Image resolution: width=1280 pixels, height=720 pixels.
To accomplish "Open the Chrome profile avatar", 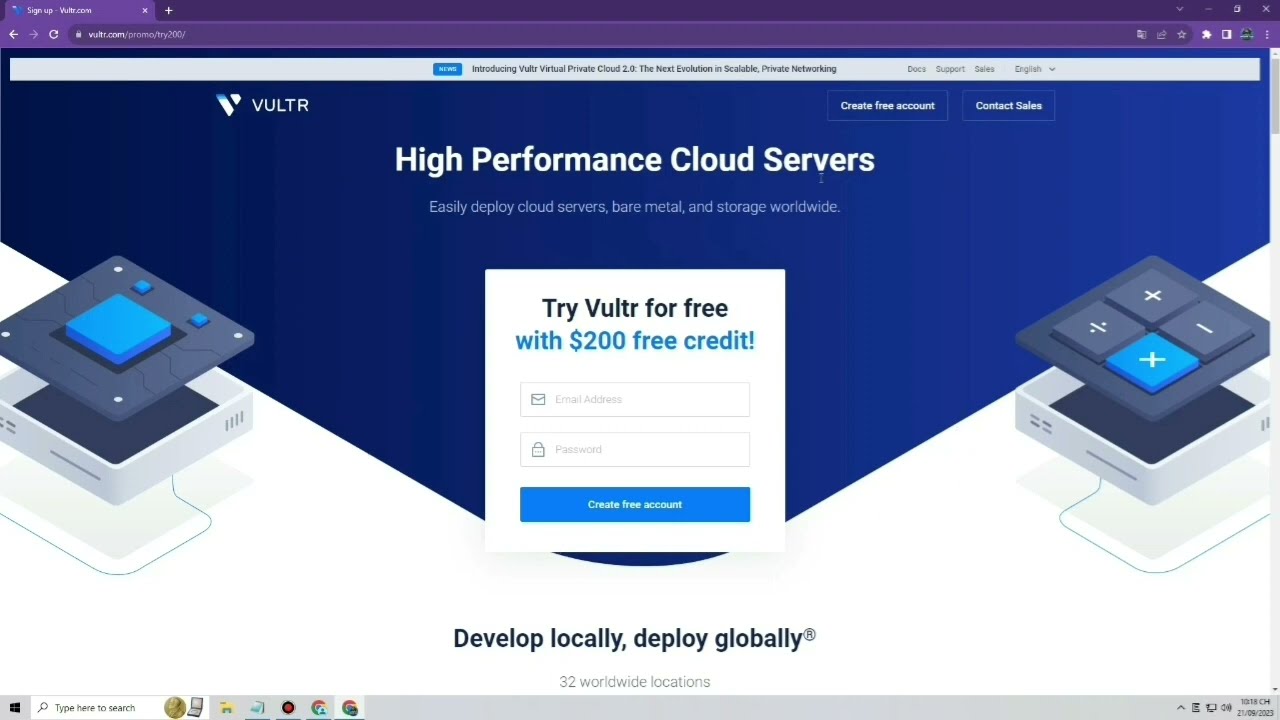I will pyautogui.click(x=1247, y=34).
